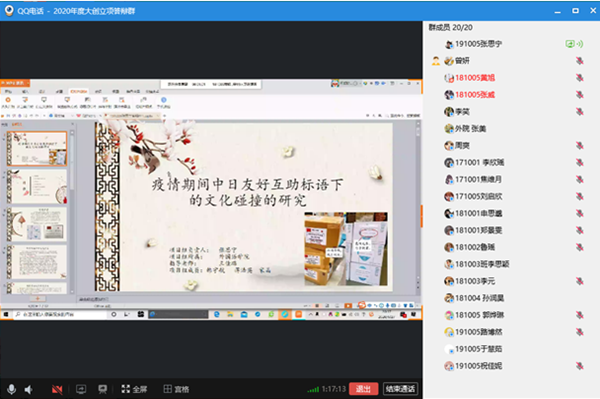Image resolution: width=600 pixels, height=399 pixels.
Task: Click the green sharing-screen icon for 191005张思宁
Action: point(570,44)
